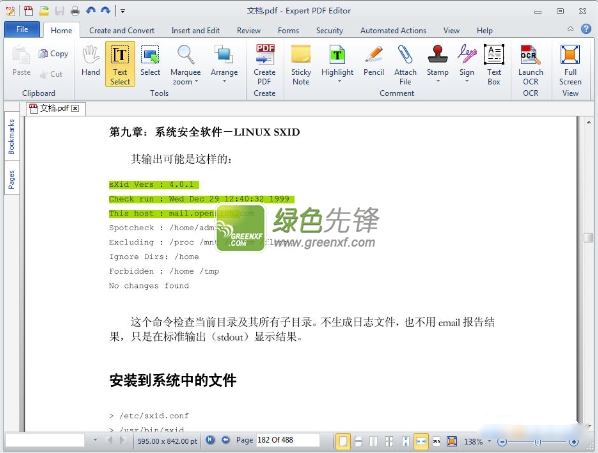Go to the Security tab
Viewport: 598px width, 453px height.
tap(330, 30)
